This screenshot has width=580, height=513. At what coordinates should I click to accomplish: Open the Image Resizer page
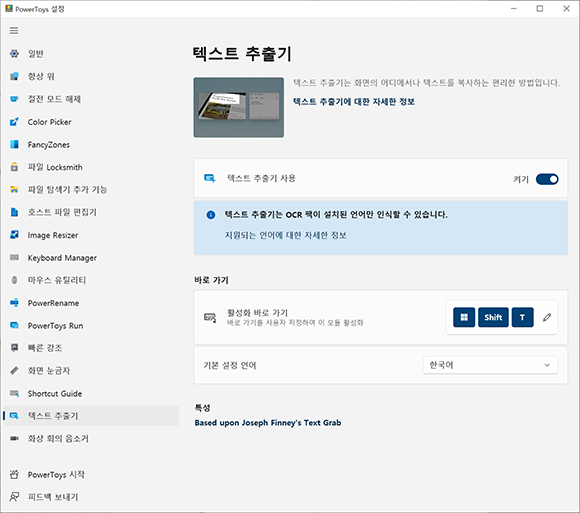(x=91, y=235)
